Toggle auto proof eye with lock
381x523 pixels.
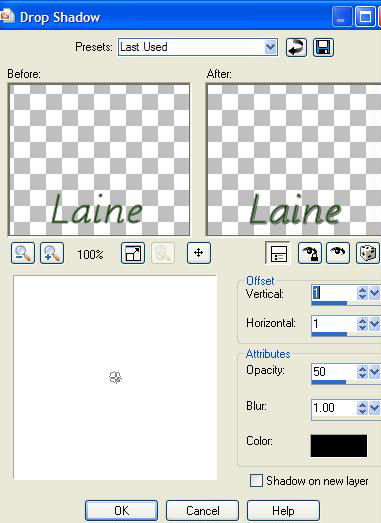(310, 253)
